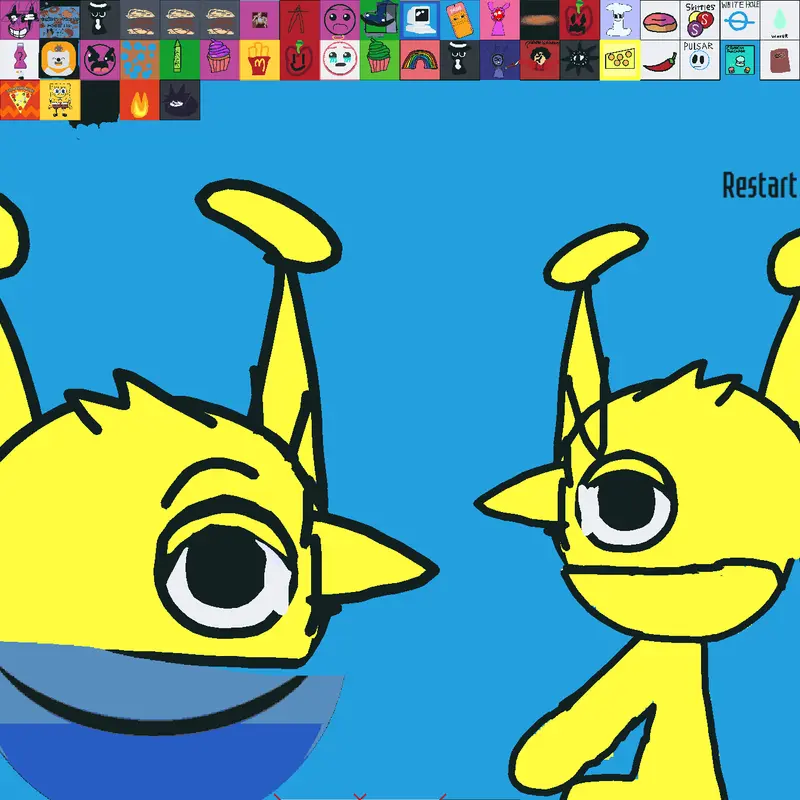Select the blue-spotted brown tile
Screen dimensions: 800x800
click(x=139, y=60)
